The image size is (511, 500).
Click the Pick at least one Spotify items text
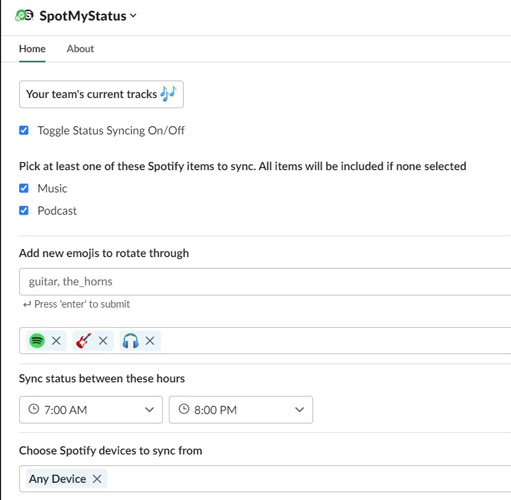(x=242, y=166)
